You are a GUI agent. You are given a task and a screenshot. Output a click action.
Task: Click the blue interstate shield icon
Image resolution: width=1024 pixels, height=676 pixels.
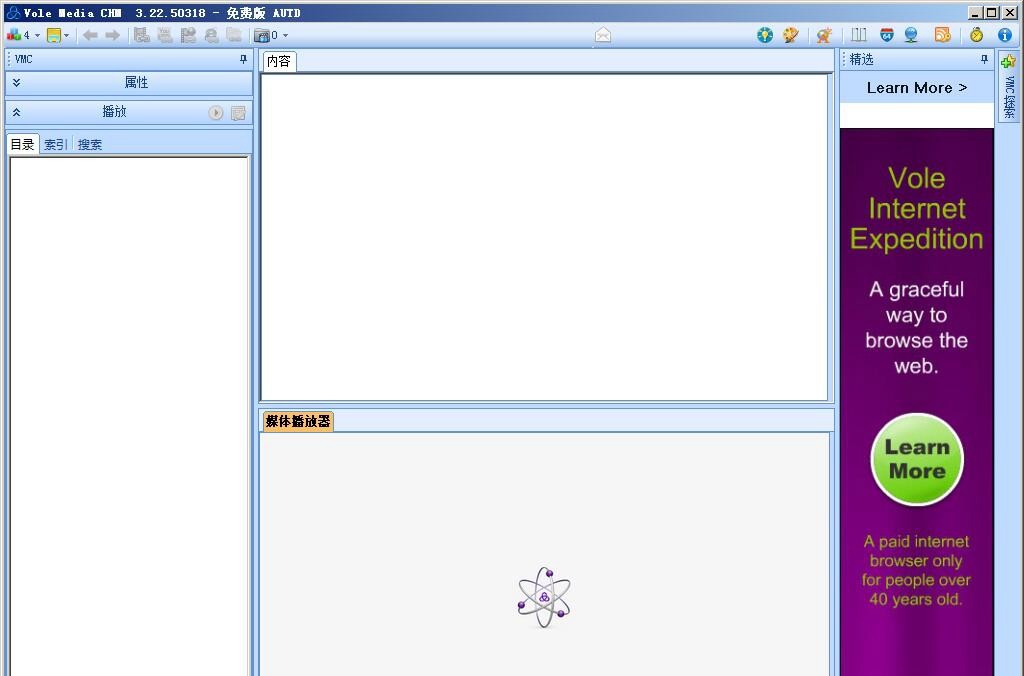point(887,35)
